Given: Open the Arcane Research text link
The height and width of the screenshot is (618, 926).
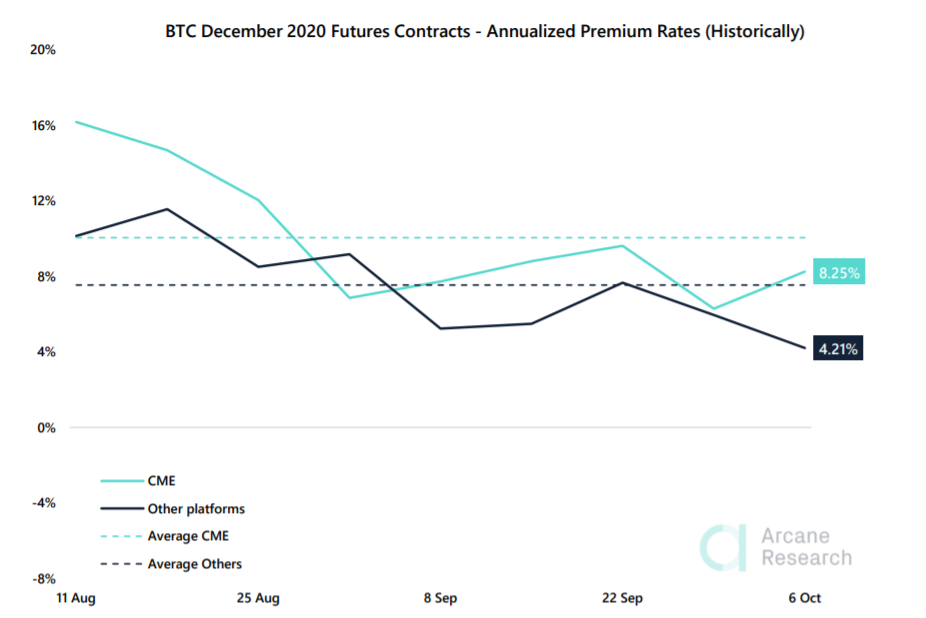Looking at the screenshot, I should click(806, 547).
